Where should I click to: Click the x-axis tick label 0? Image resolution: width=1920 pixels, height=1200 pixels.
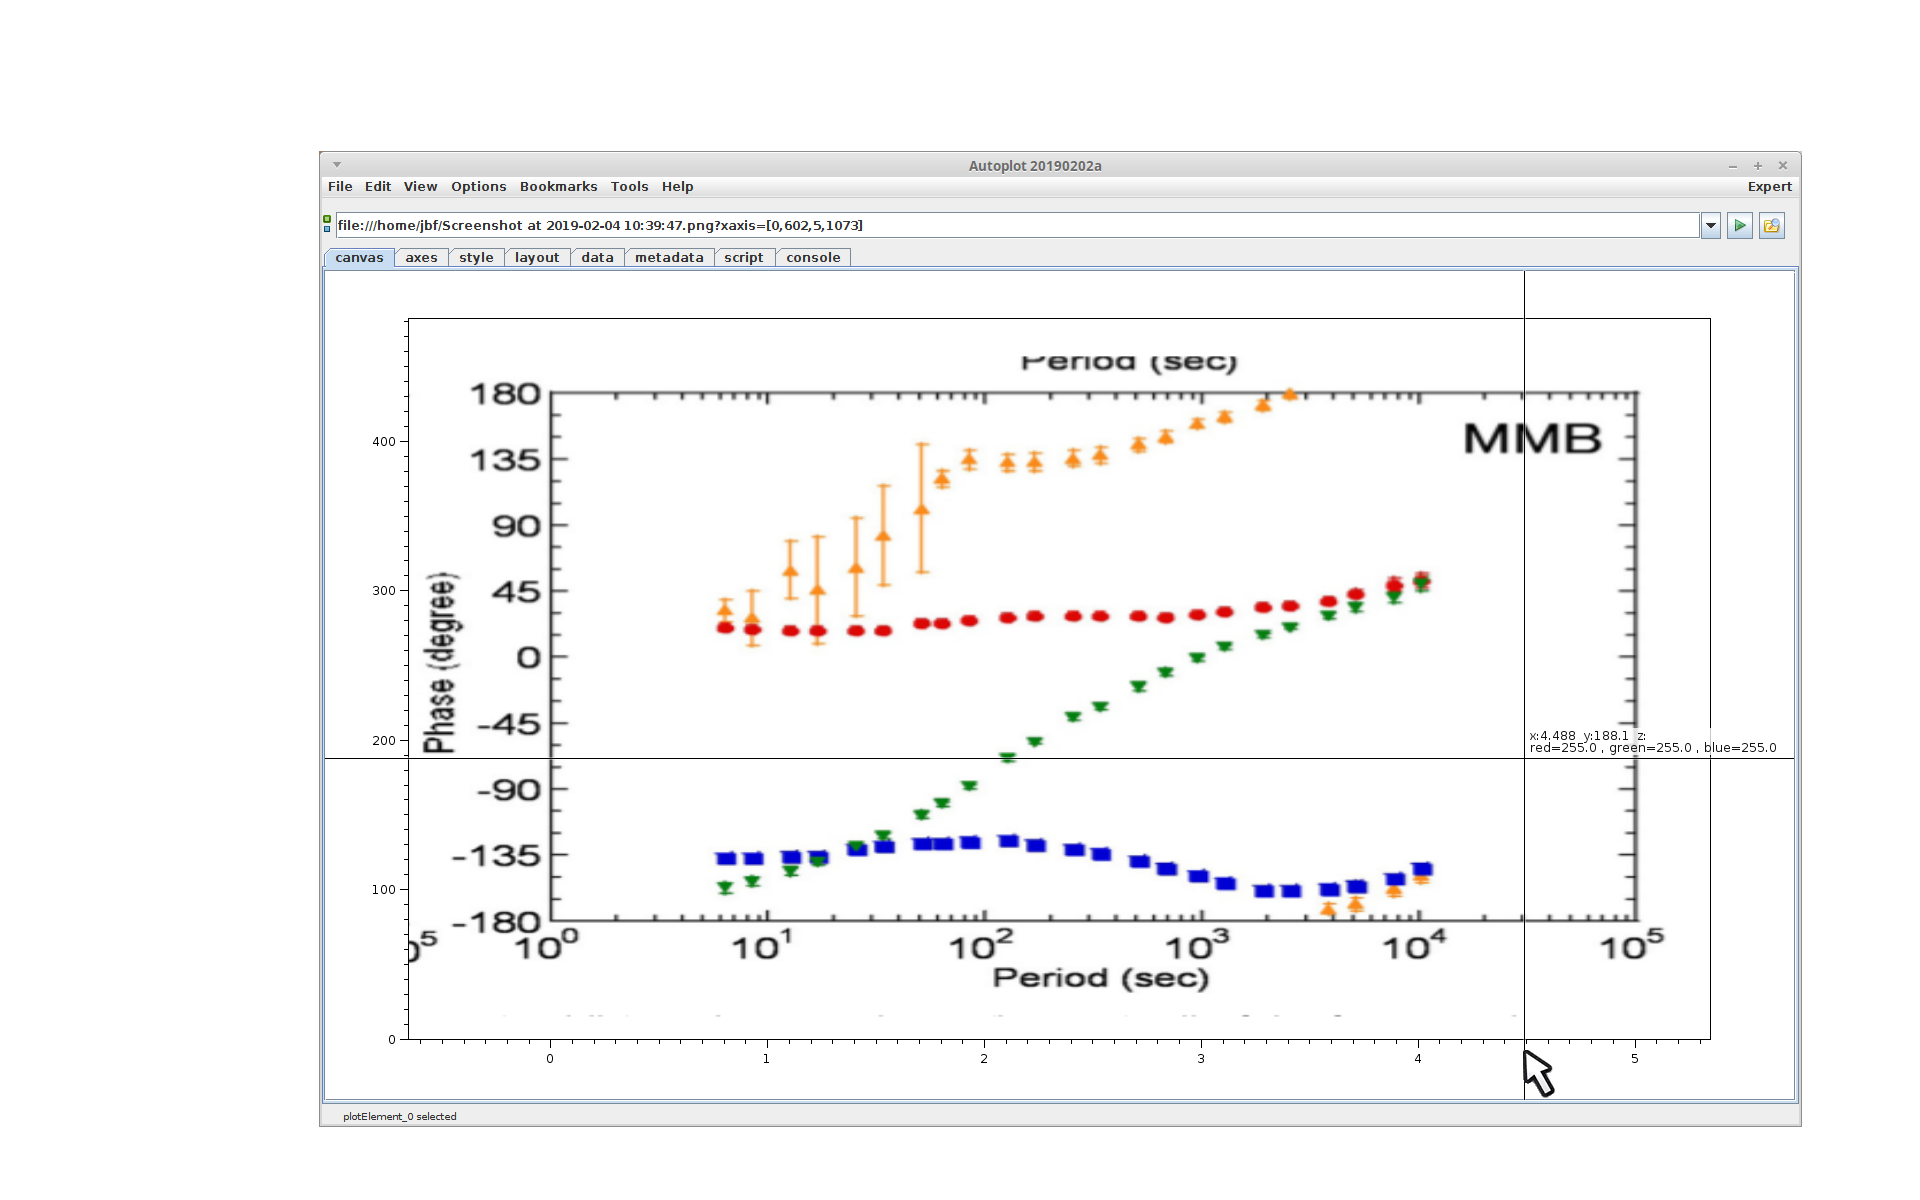(x=550, y=1059)
